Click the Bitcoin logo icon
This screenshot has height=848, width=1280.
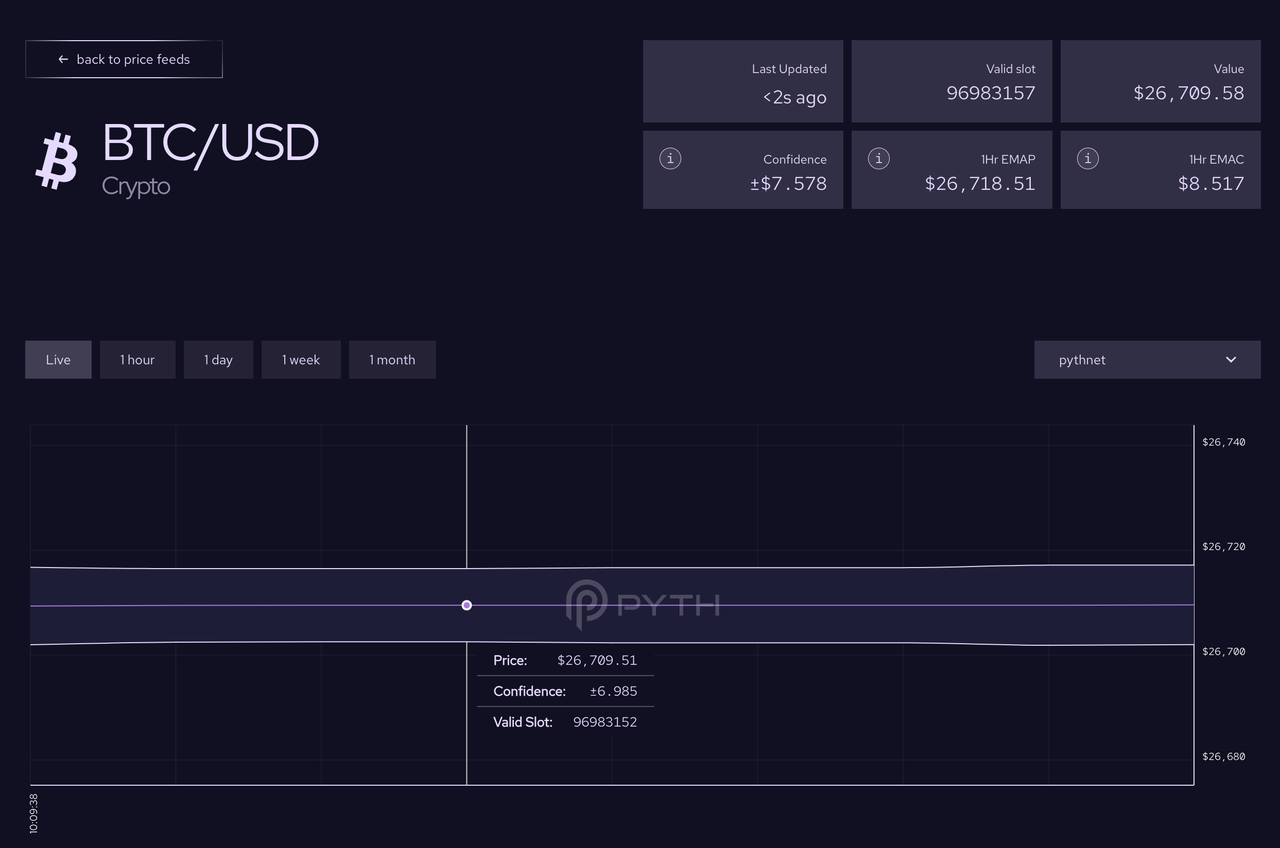click(57, 161)
